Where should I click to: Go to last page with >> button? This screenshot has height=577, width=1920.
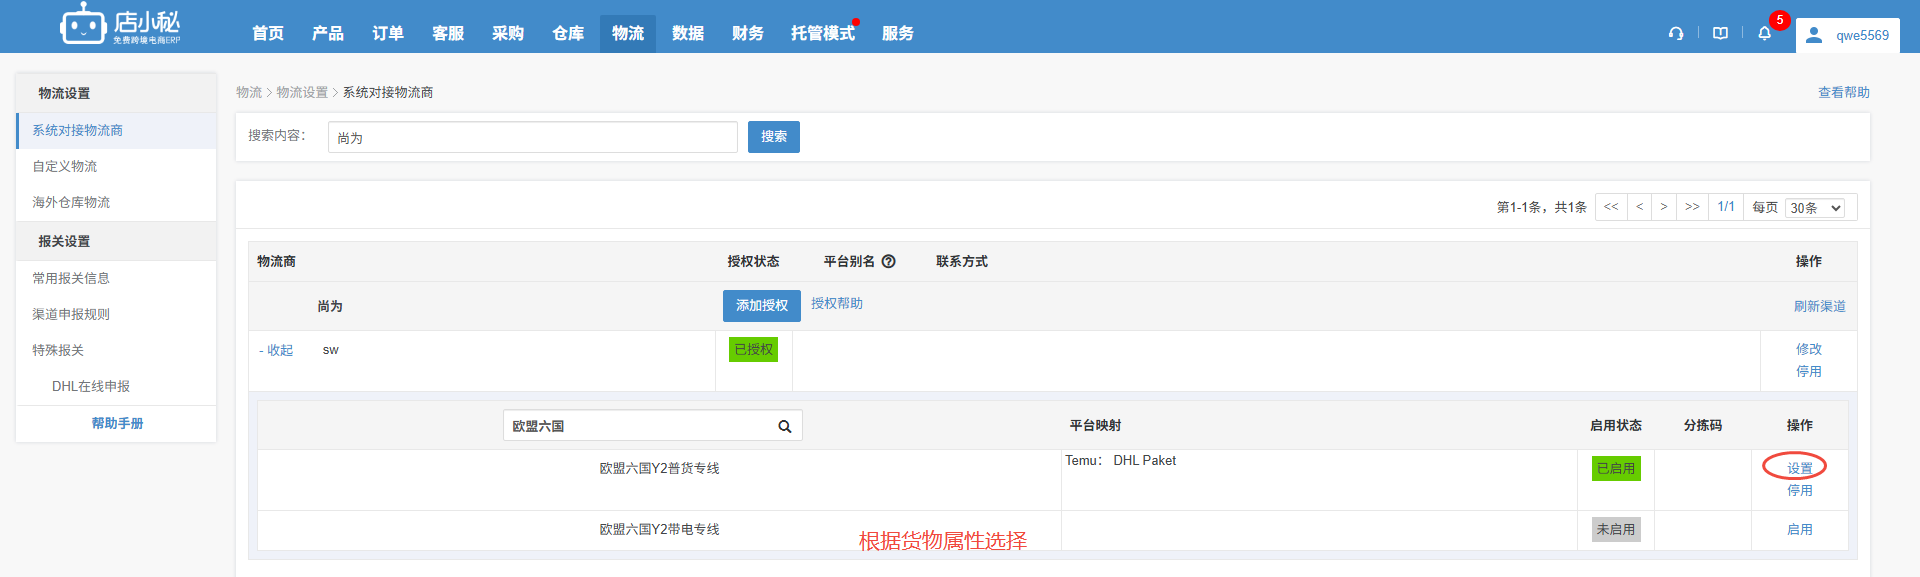pyautogui.click(x=1692, y=207)
